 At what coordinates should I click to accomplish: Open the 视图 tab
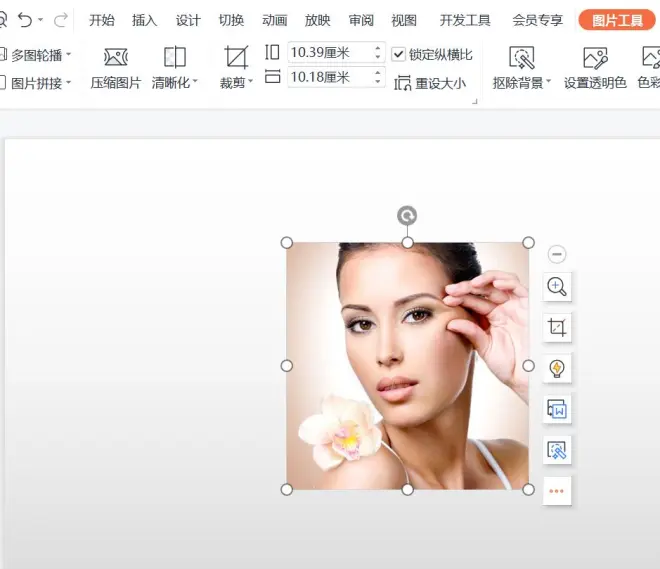(404, 20)
